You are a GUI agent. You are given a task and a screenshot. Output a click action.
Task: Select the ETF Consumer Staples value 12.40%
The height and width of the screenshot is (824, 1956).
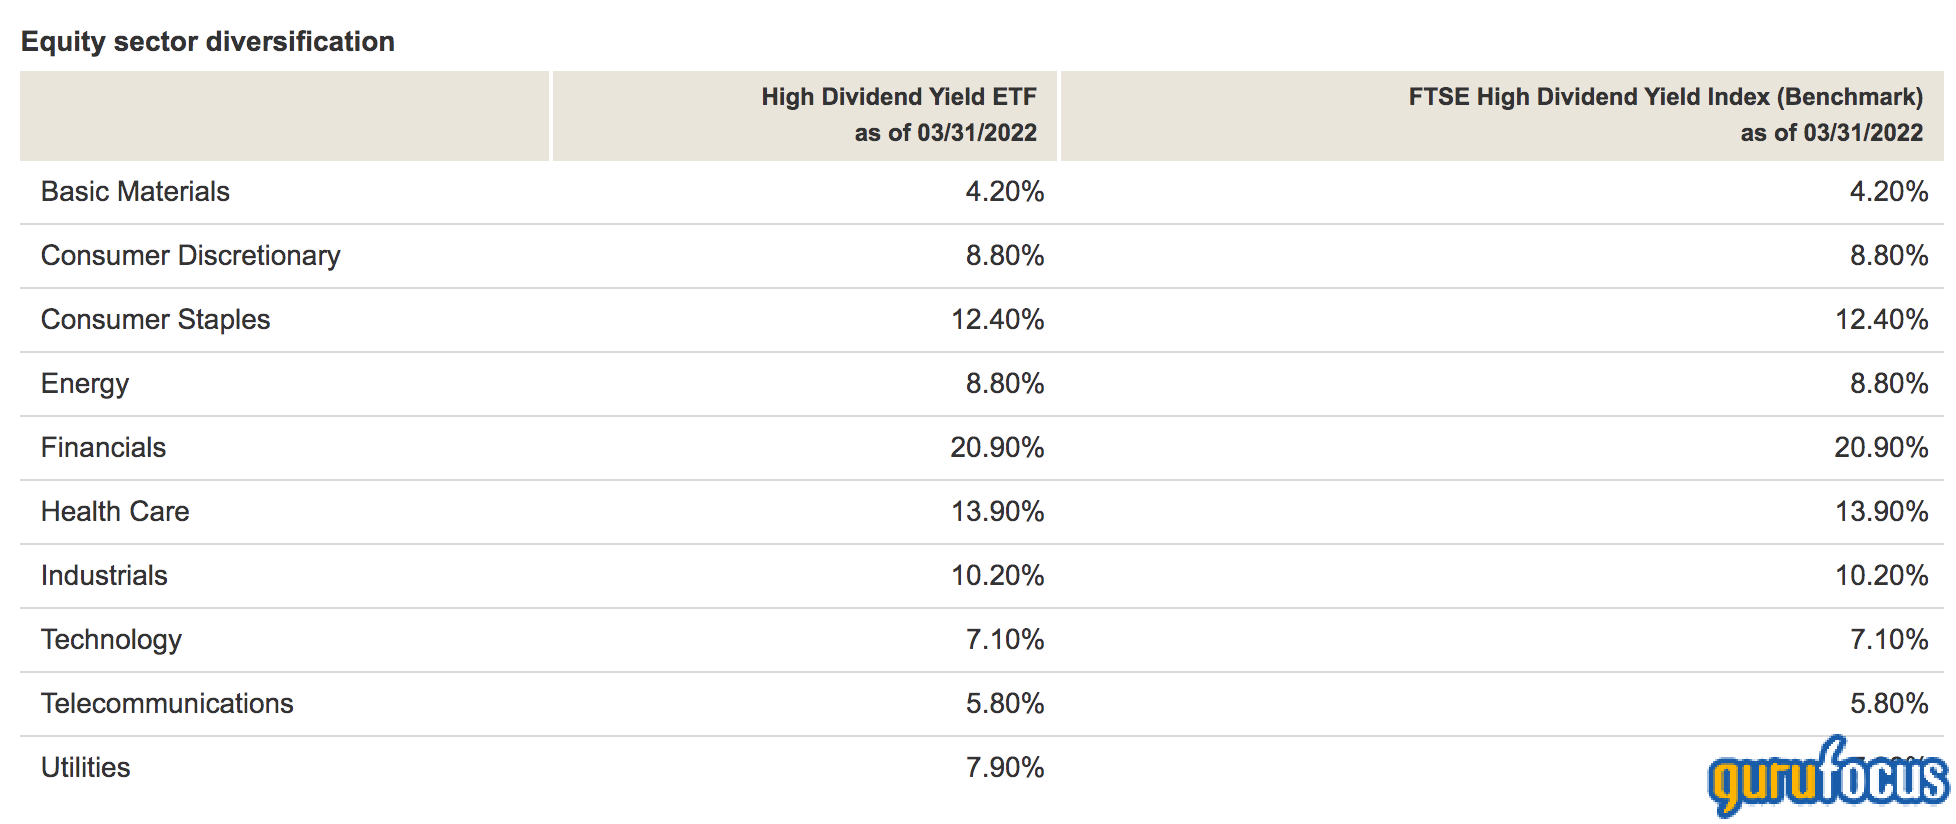point(997,320)
